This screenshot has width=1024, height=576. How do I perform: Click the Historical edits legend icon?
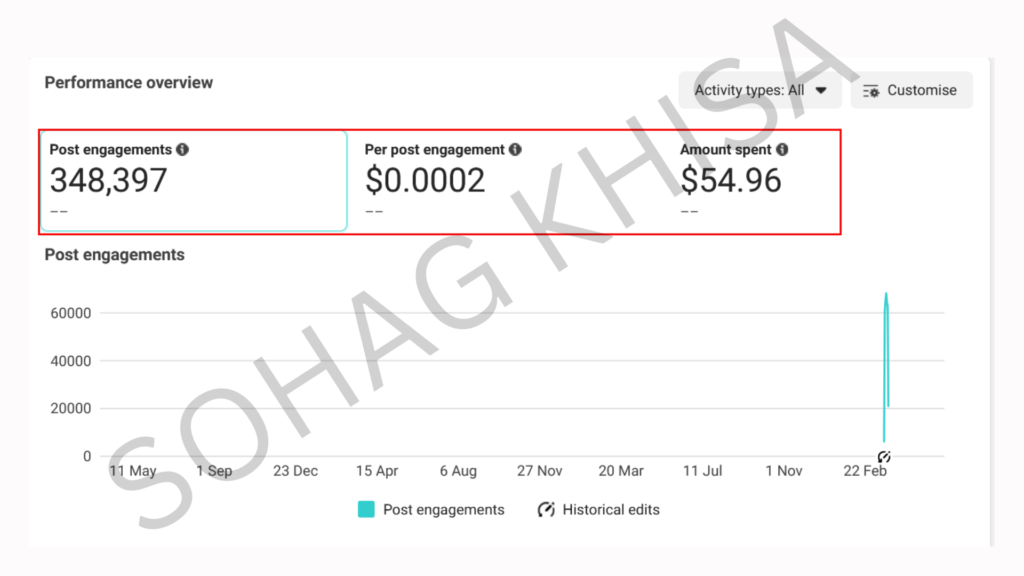coord(546,509)
